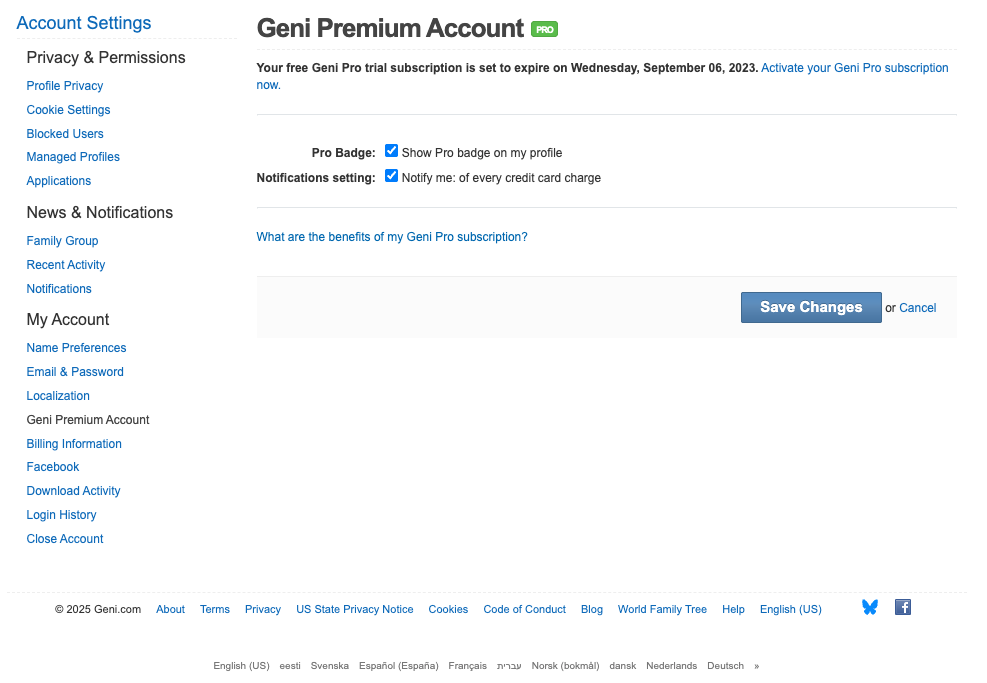Switch language to Deutsch
987x683 pixels.
[725, 666]
